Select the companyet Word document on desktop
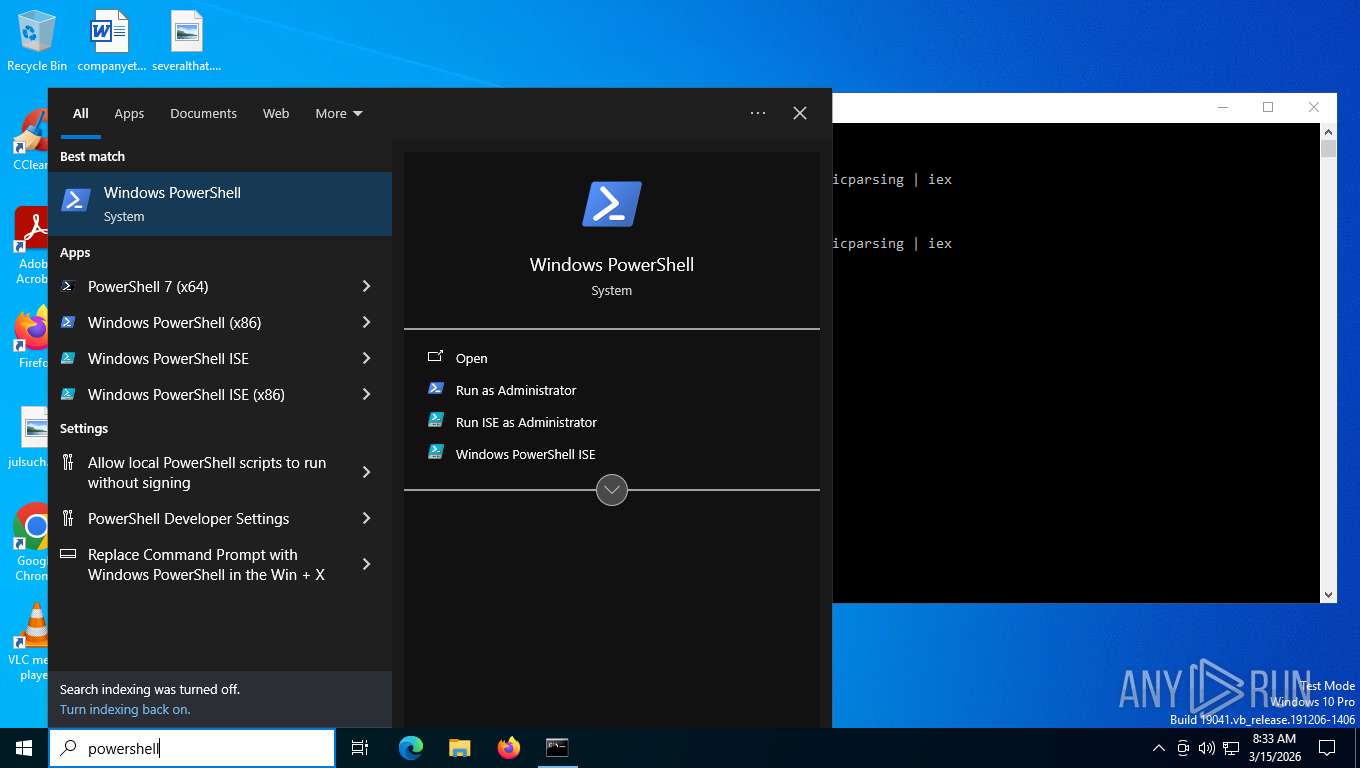The height and width of the screenshot is (768, 1360). click(111, 40)
